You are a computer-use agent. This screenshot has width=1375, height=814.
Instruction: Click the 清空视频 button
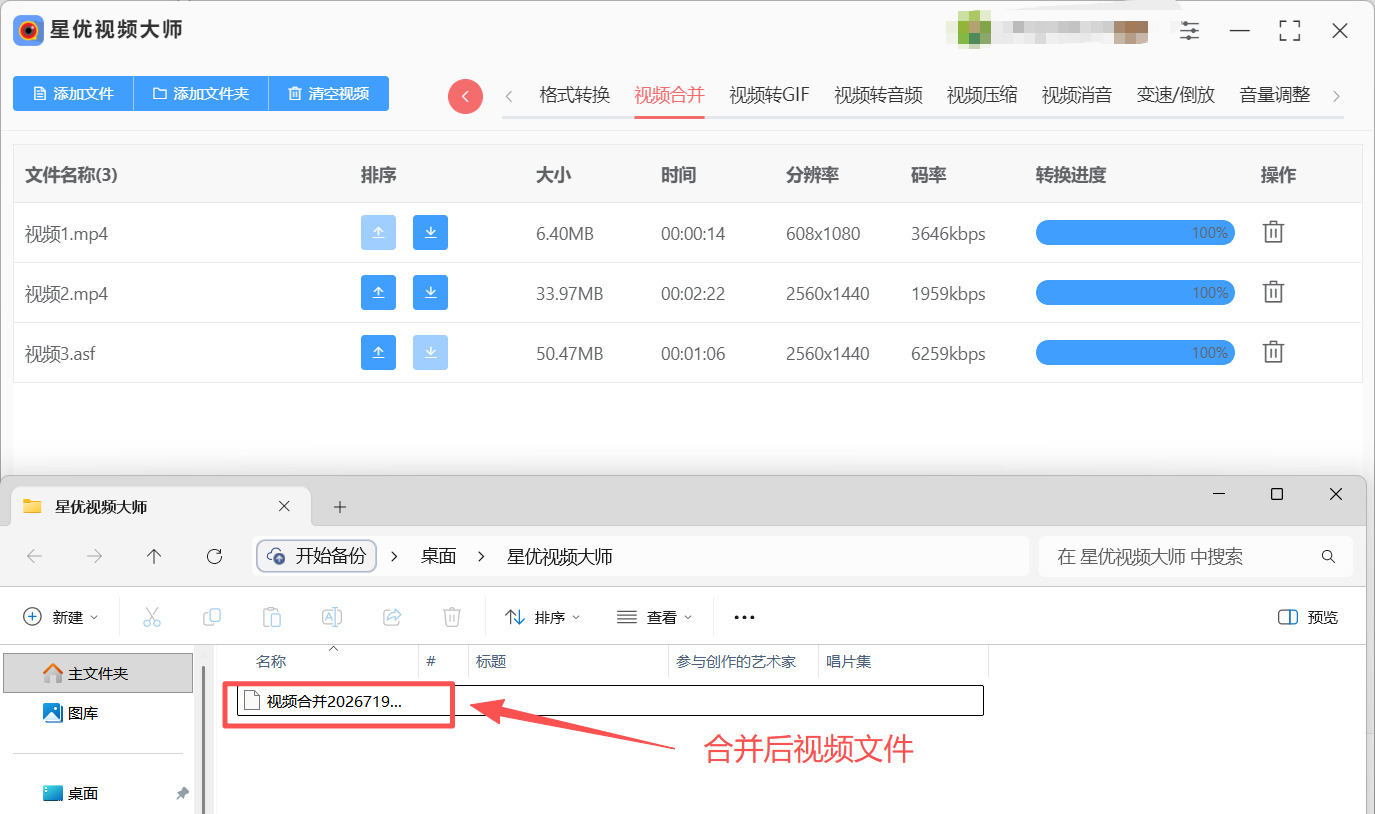tap(329, 94)
